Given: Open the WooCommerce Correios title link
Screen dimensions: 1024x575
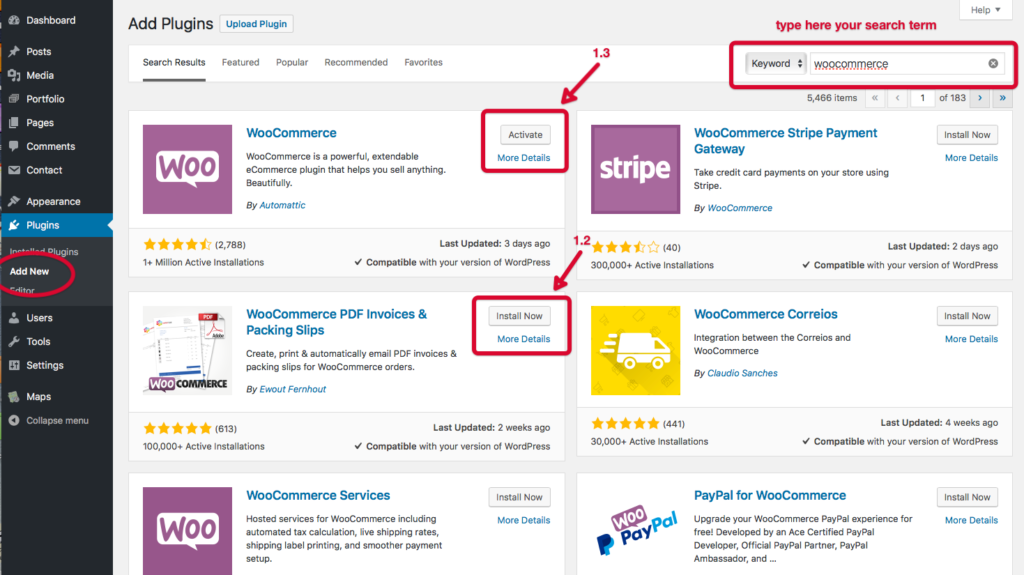Looking at the screenshot, I should coord(765,314).
